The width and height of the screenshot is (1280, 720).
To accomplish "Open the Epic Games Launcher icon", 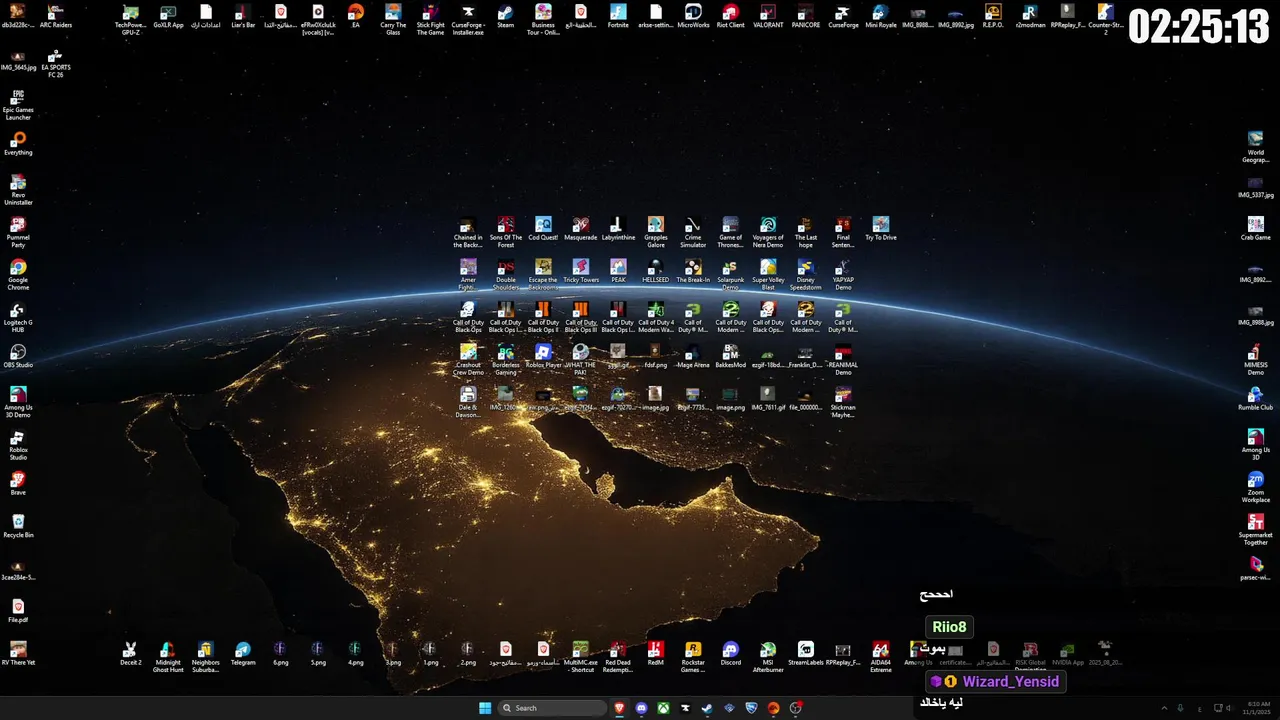I will 18,106.
